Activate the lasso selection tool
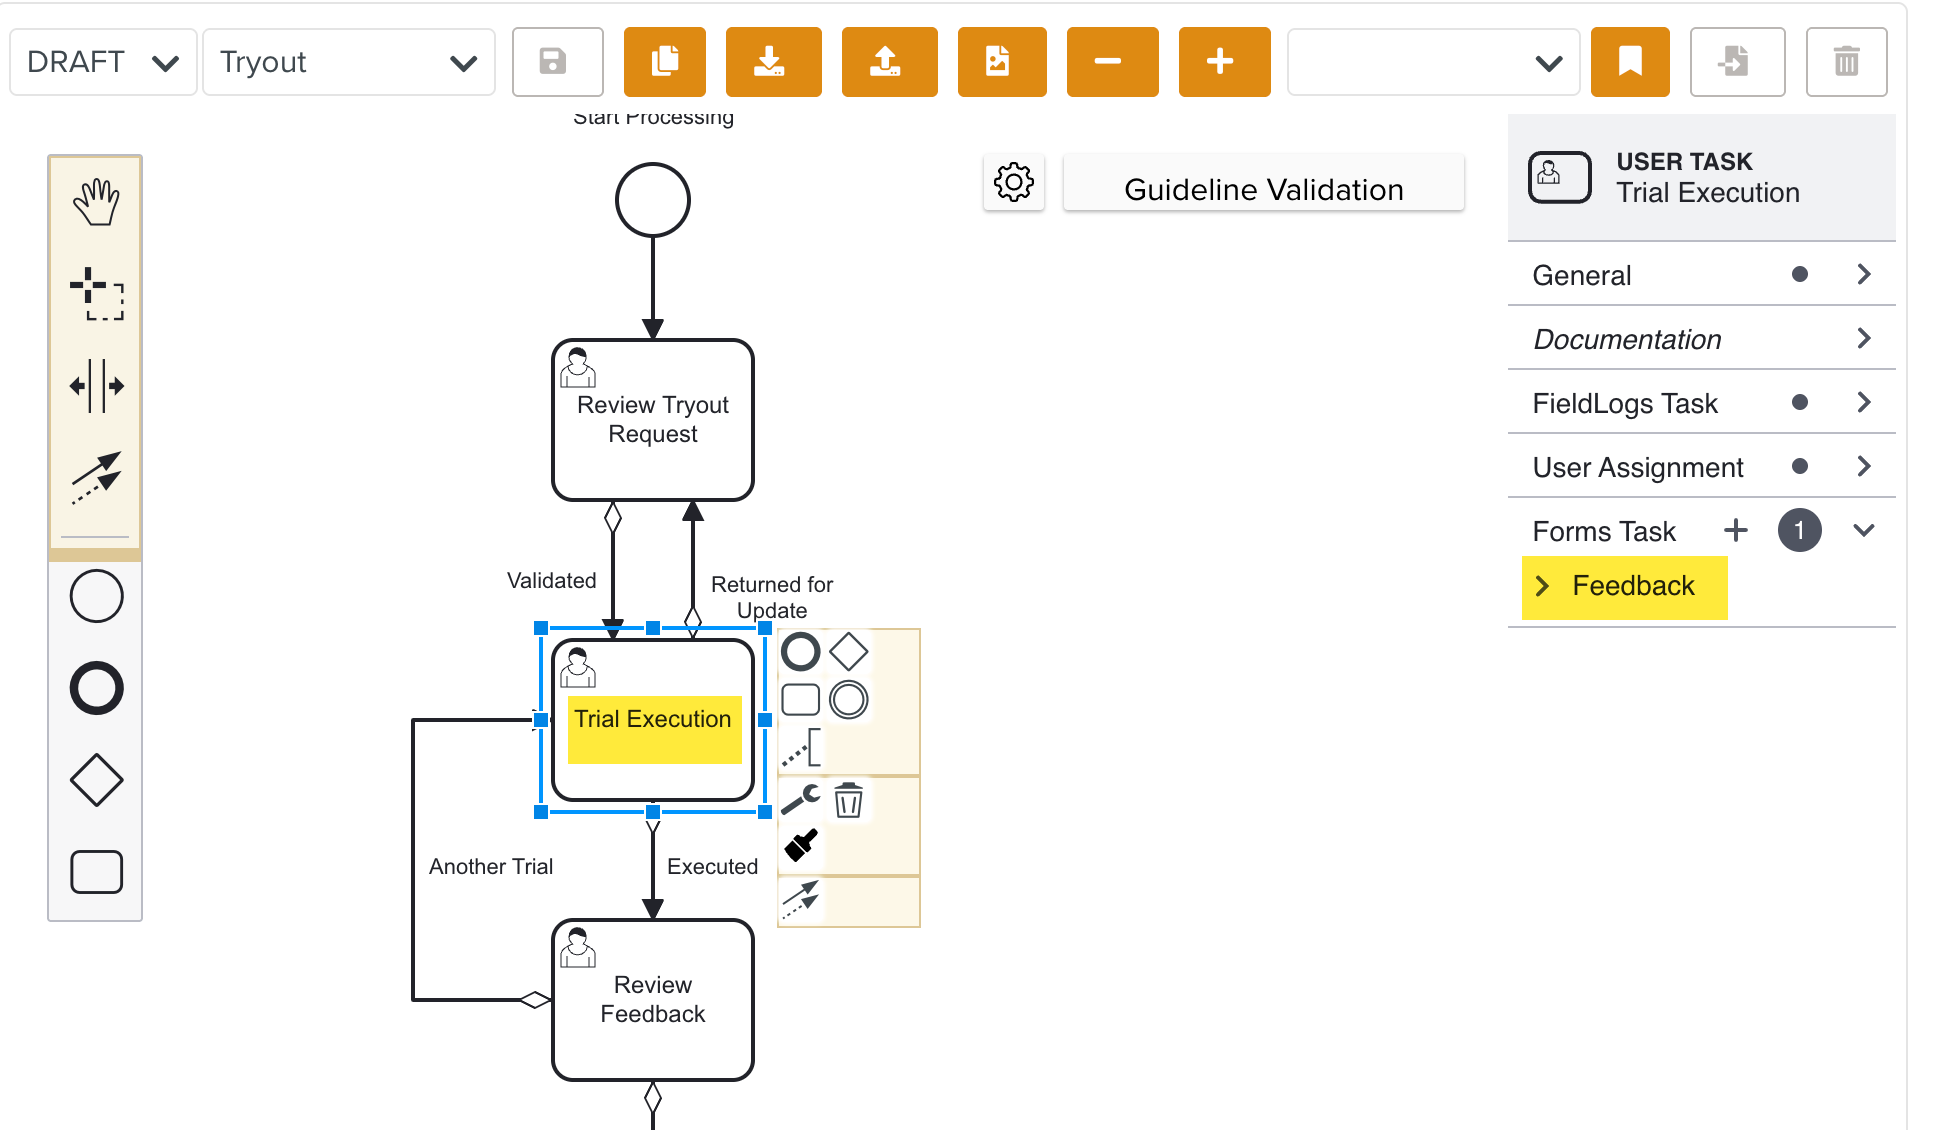Viewport: 1936px width, 1130px height. coord(96,294)
